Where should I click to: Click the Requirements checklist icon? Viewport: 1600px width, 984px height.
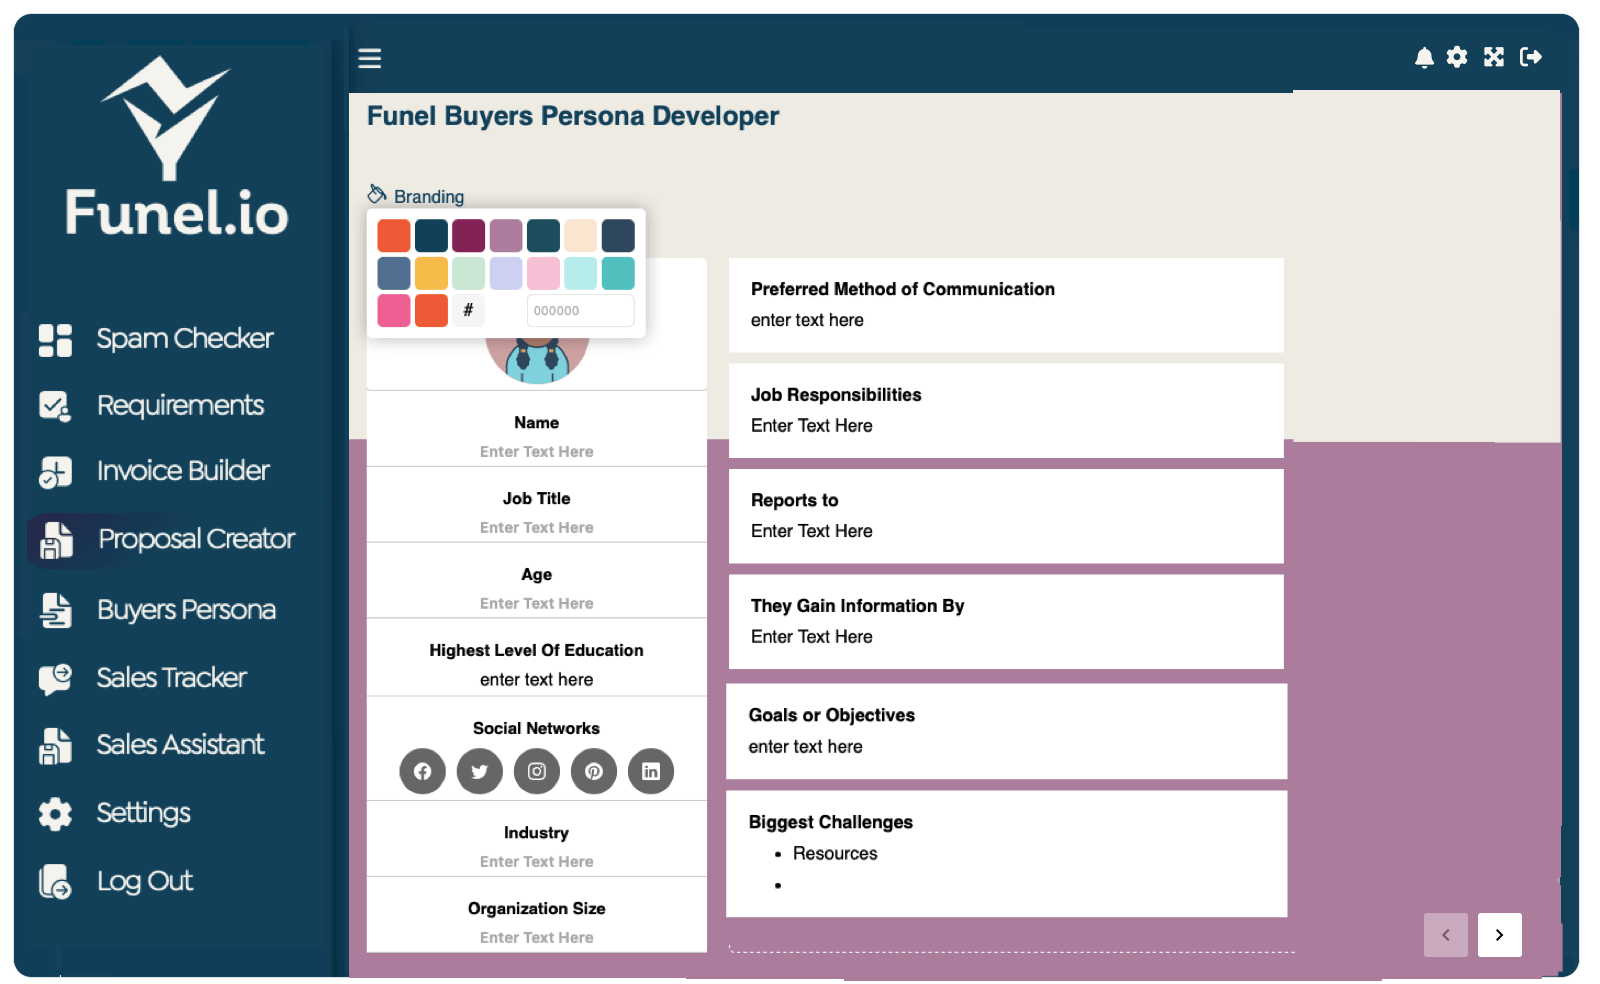55,406
